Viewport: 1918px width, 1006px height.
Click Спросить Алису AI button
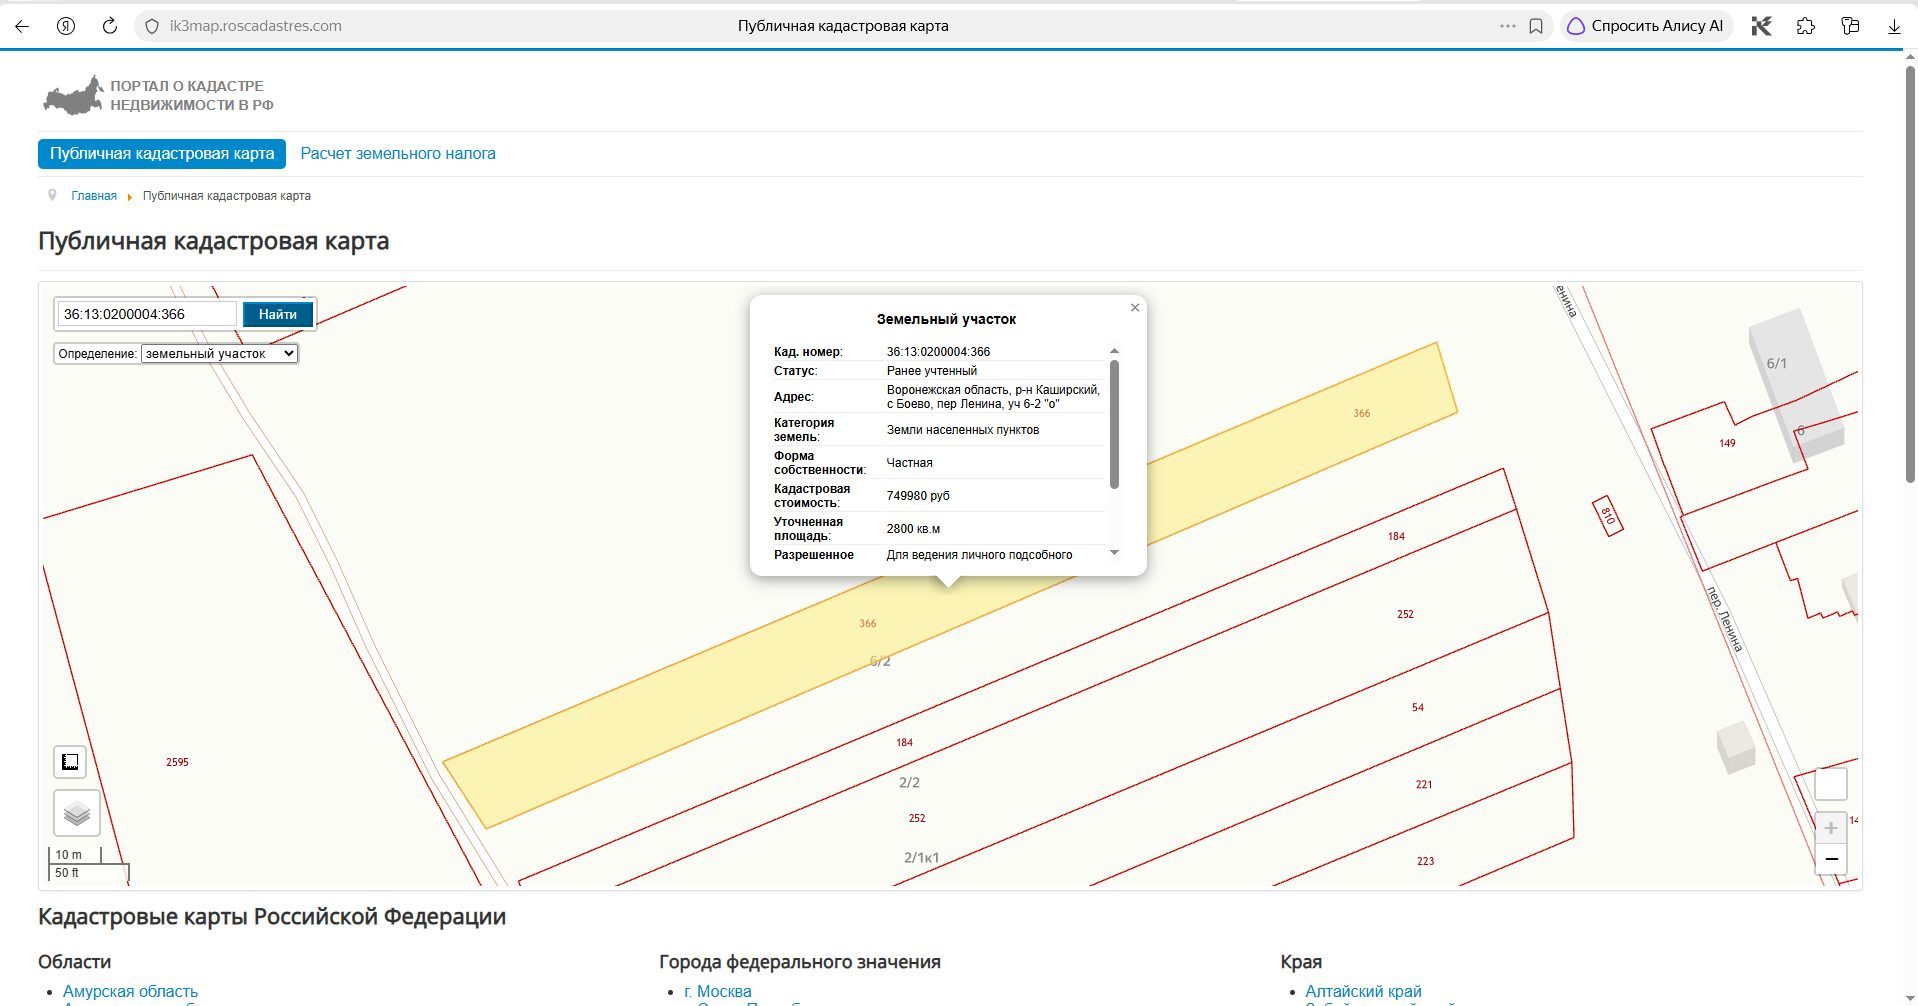[x=1645, y=26]
